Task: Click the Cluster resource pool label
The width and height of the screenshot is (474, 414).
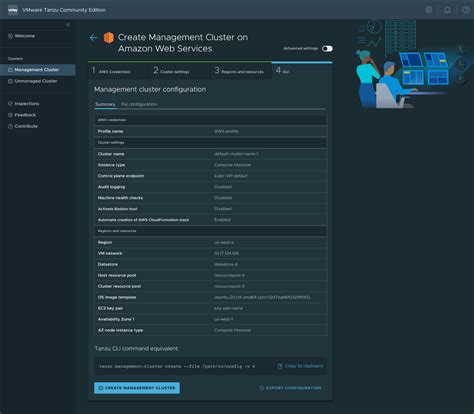Action: pos(119,286)
